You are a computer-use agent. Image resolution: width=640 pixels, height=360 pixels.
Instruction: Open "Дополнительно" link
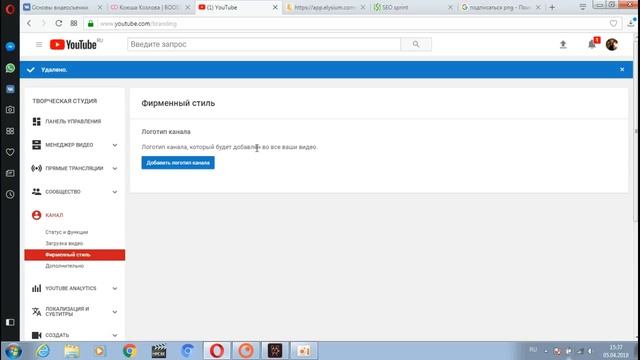64,266
